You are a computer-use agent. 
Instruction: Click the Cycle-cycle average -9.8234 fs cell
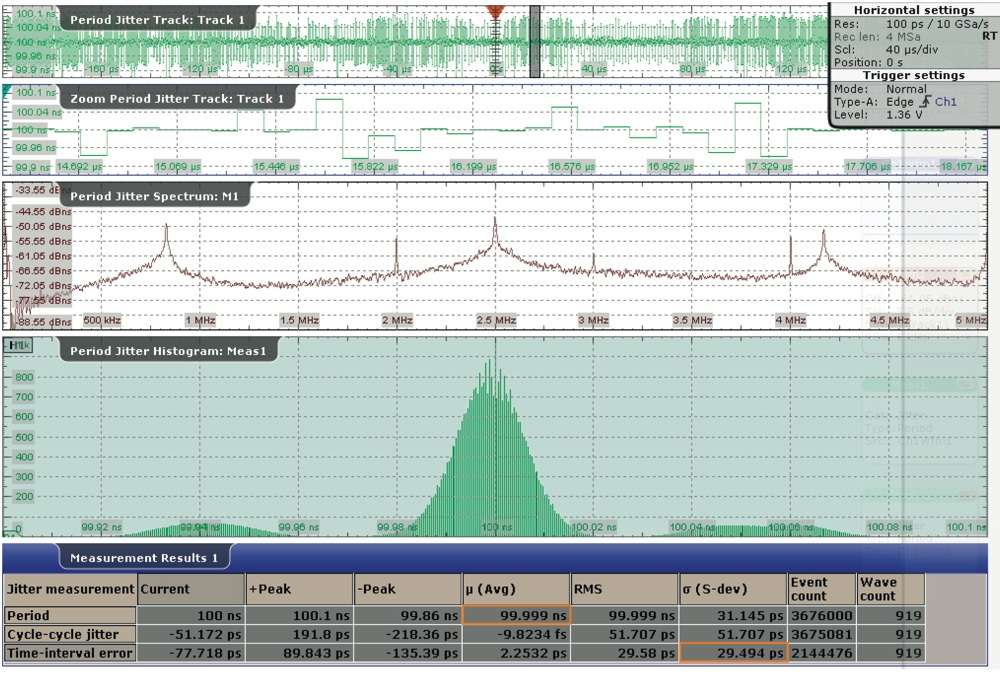pos(516,634)
